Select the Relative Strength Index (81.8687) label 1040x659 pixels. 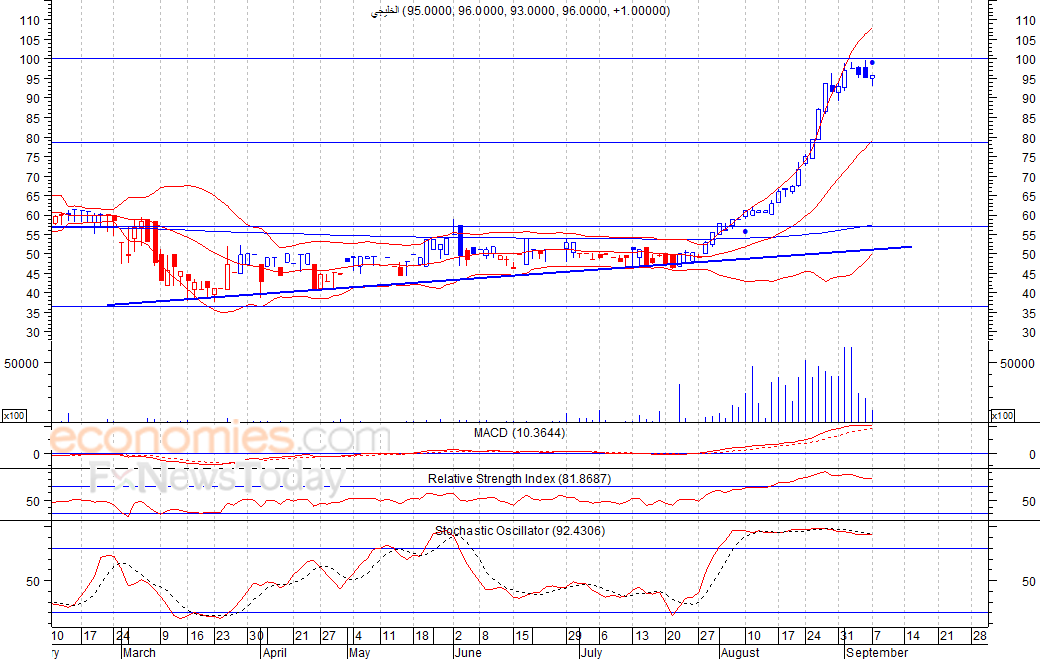pyautogui.click(x=519, y=479)
